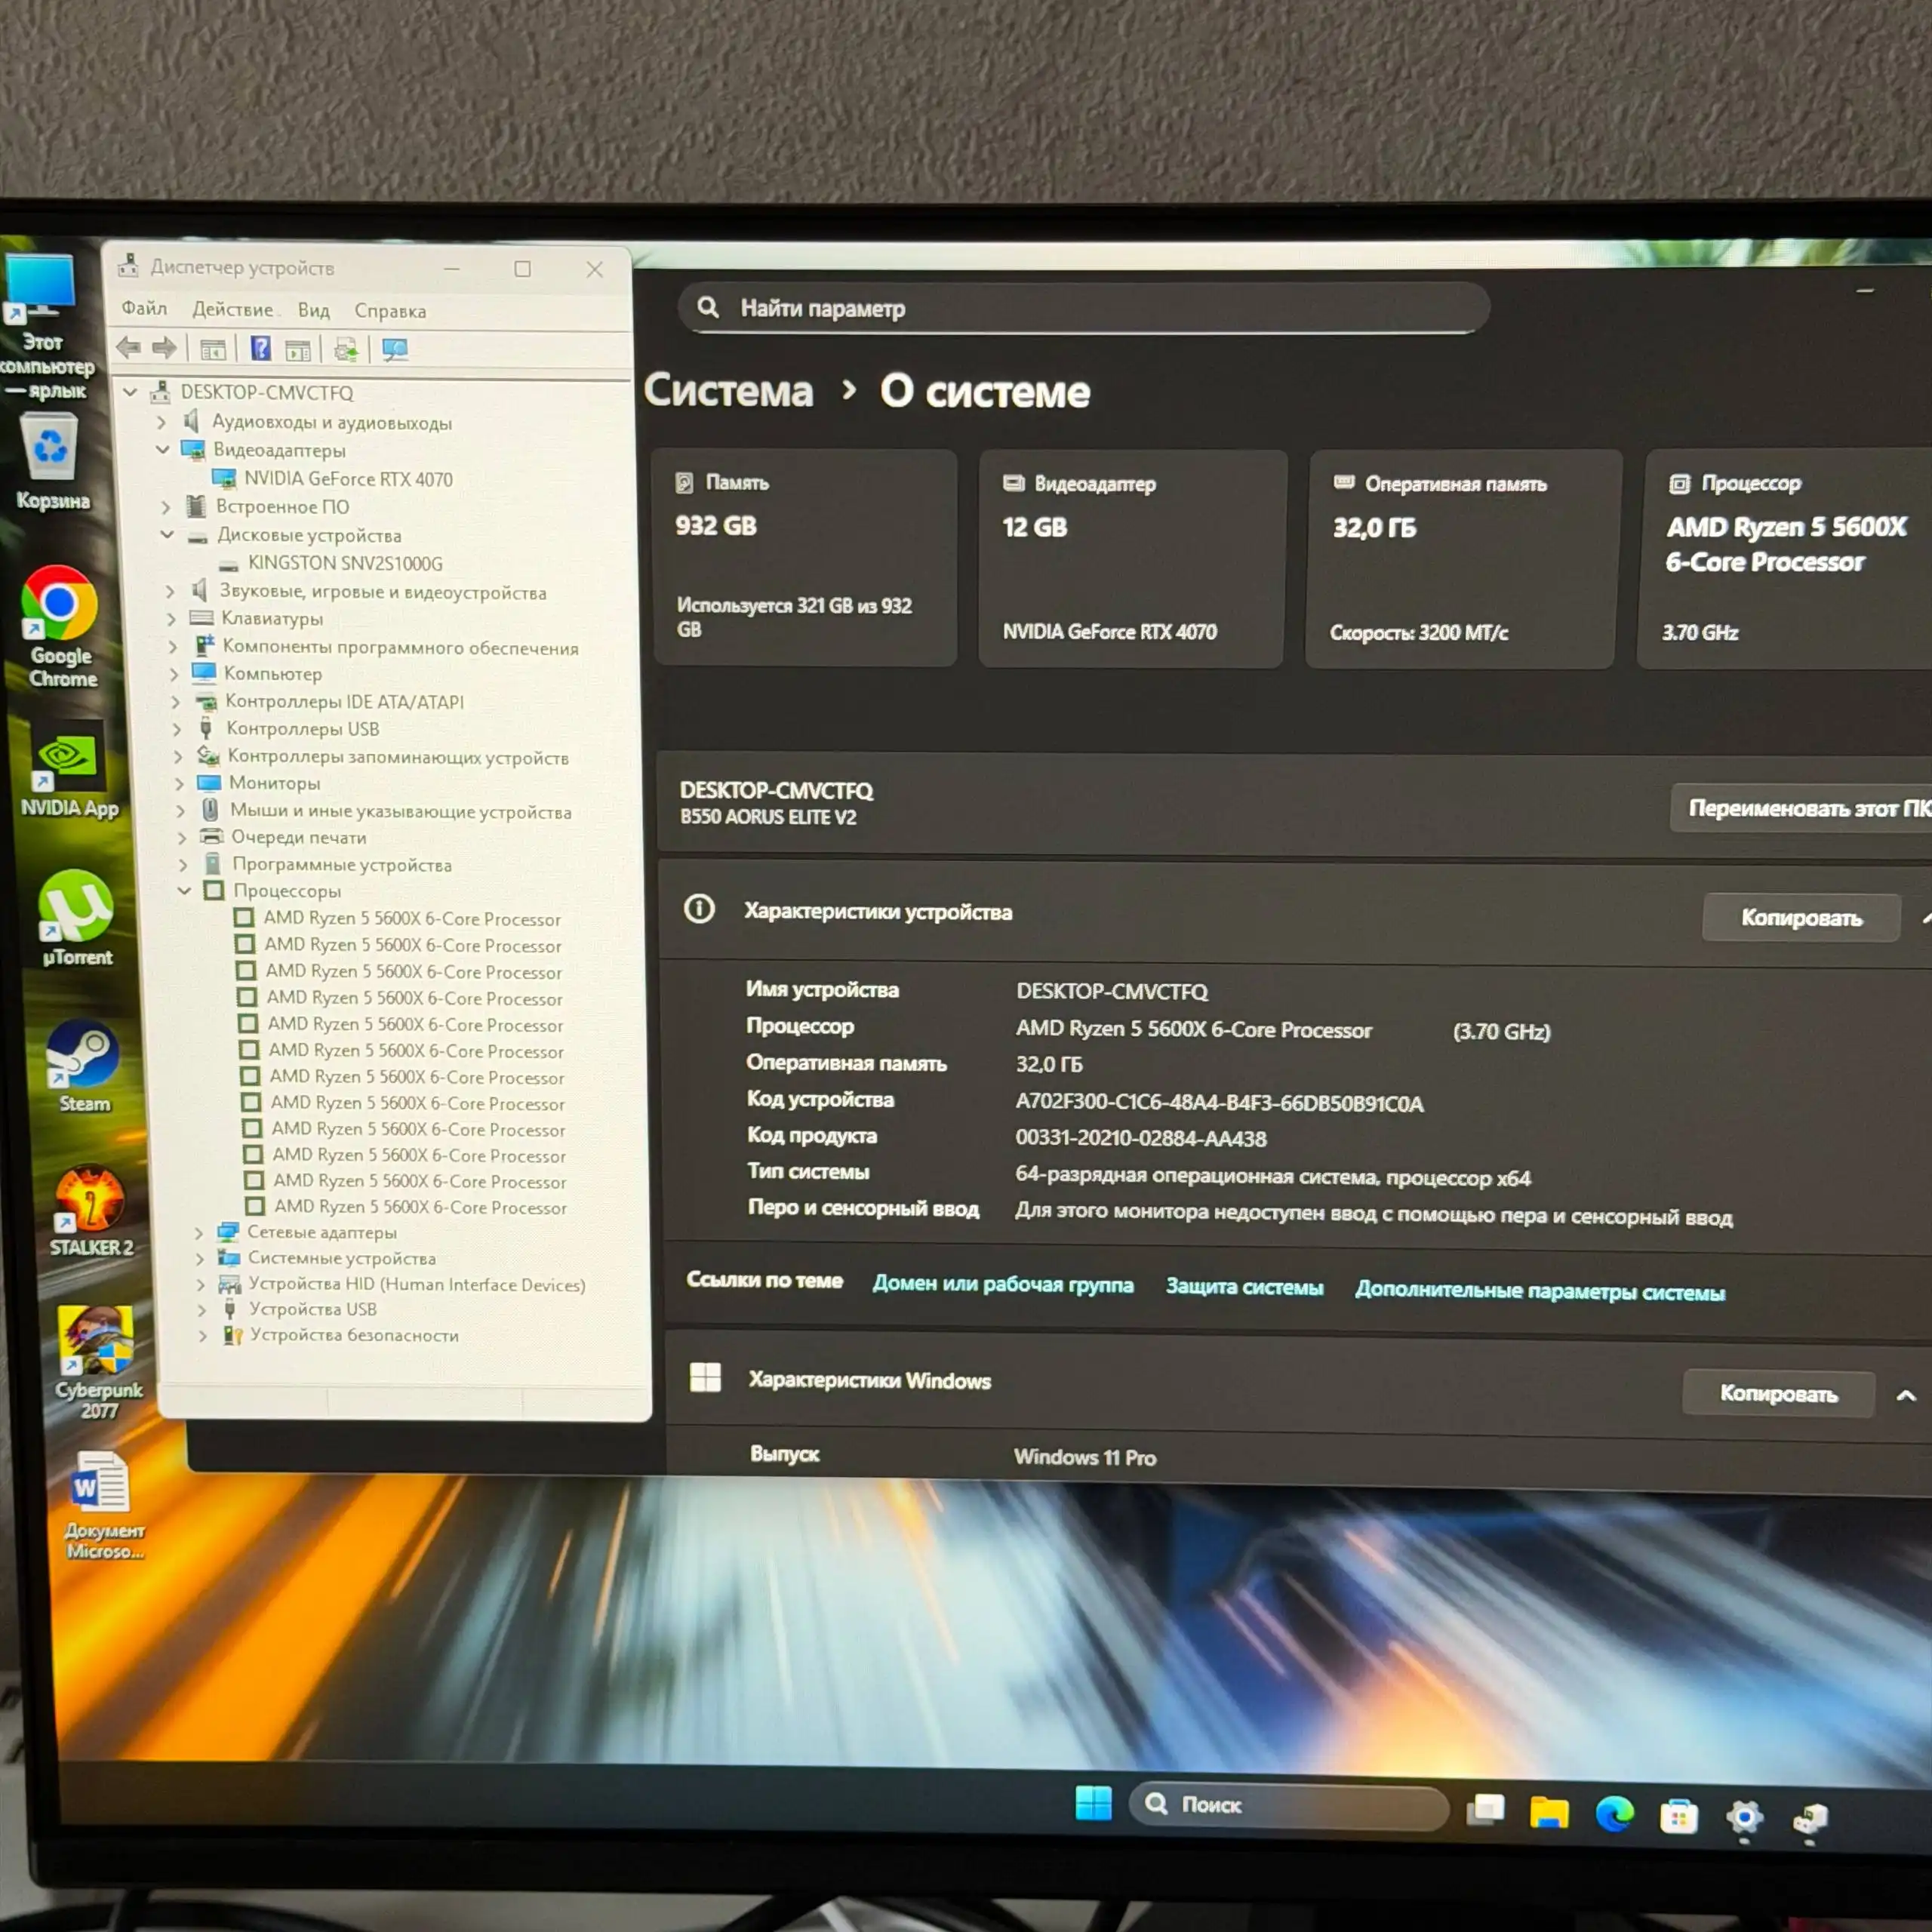Click the Update driver toolbar icon

[x=346, y=350]
